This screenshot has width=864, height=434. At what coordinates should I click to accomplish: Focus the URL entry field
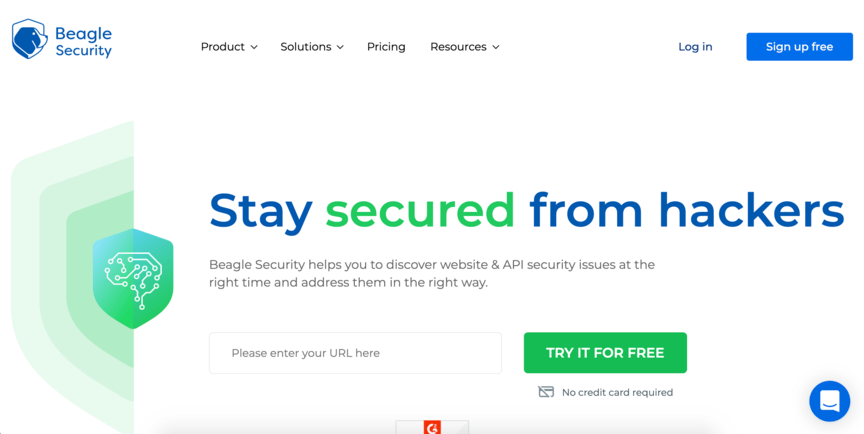coord(355,353)
